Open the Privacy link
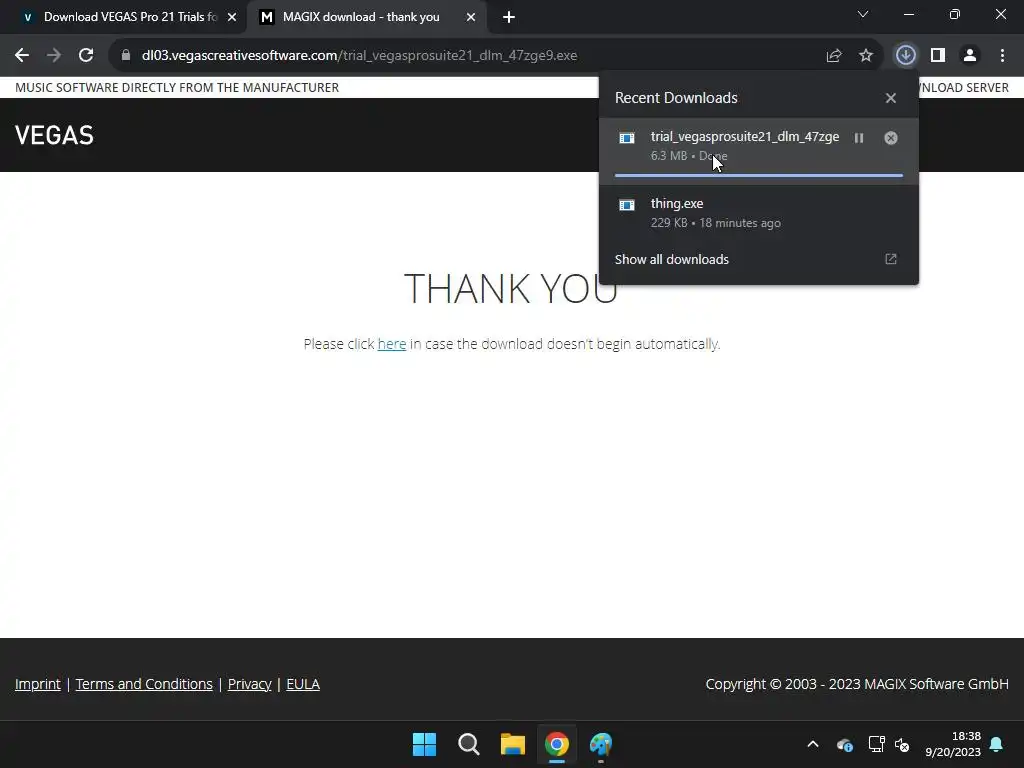This screenshot has height=768, width=1024. coord(249,684)
